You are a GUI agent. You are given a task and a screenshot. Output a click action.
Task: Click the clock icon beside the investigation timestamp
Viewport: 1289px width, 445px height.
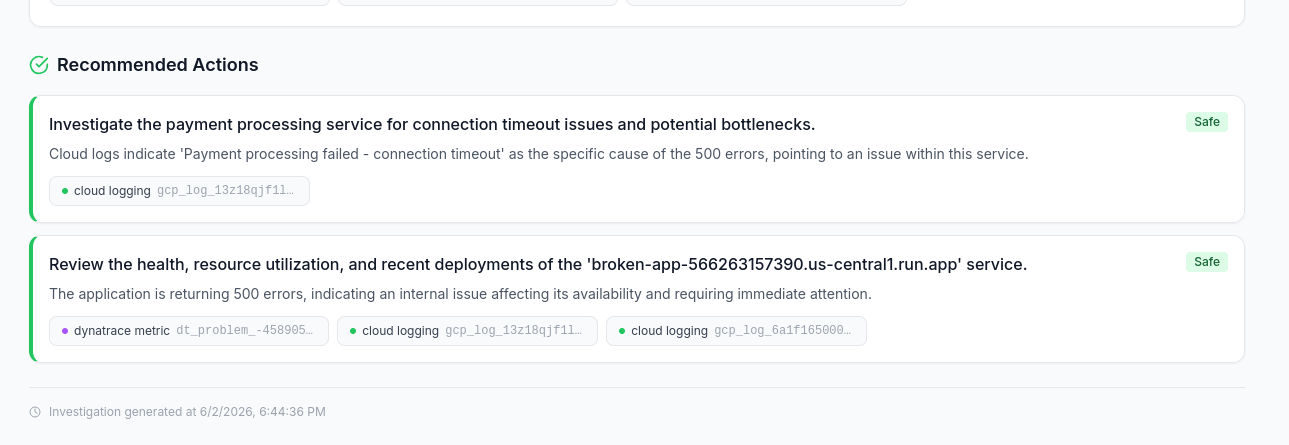click(35, 412)
